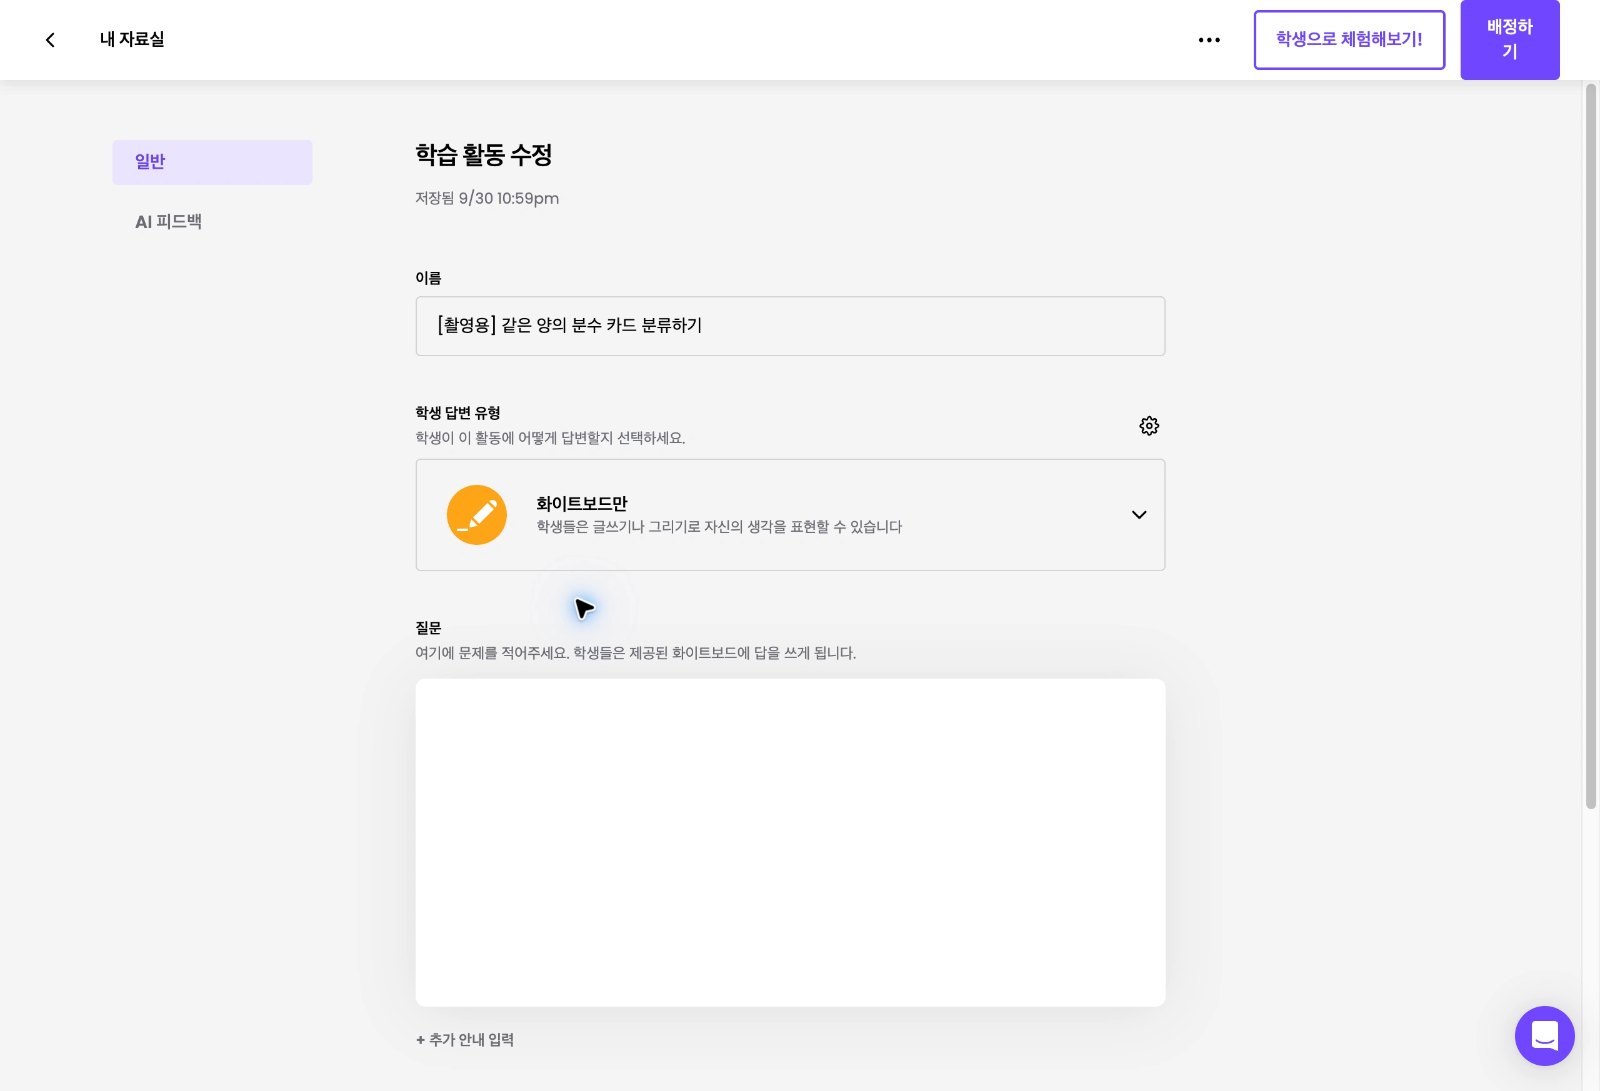
Task: Switch to the AI 피드백 tab
Action: [x=168, y=222]
